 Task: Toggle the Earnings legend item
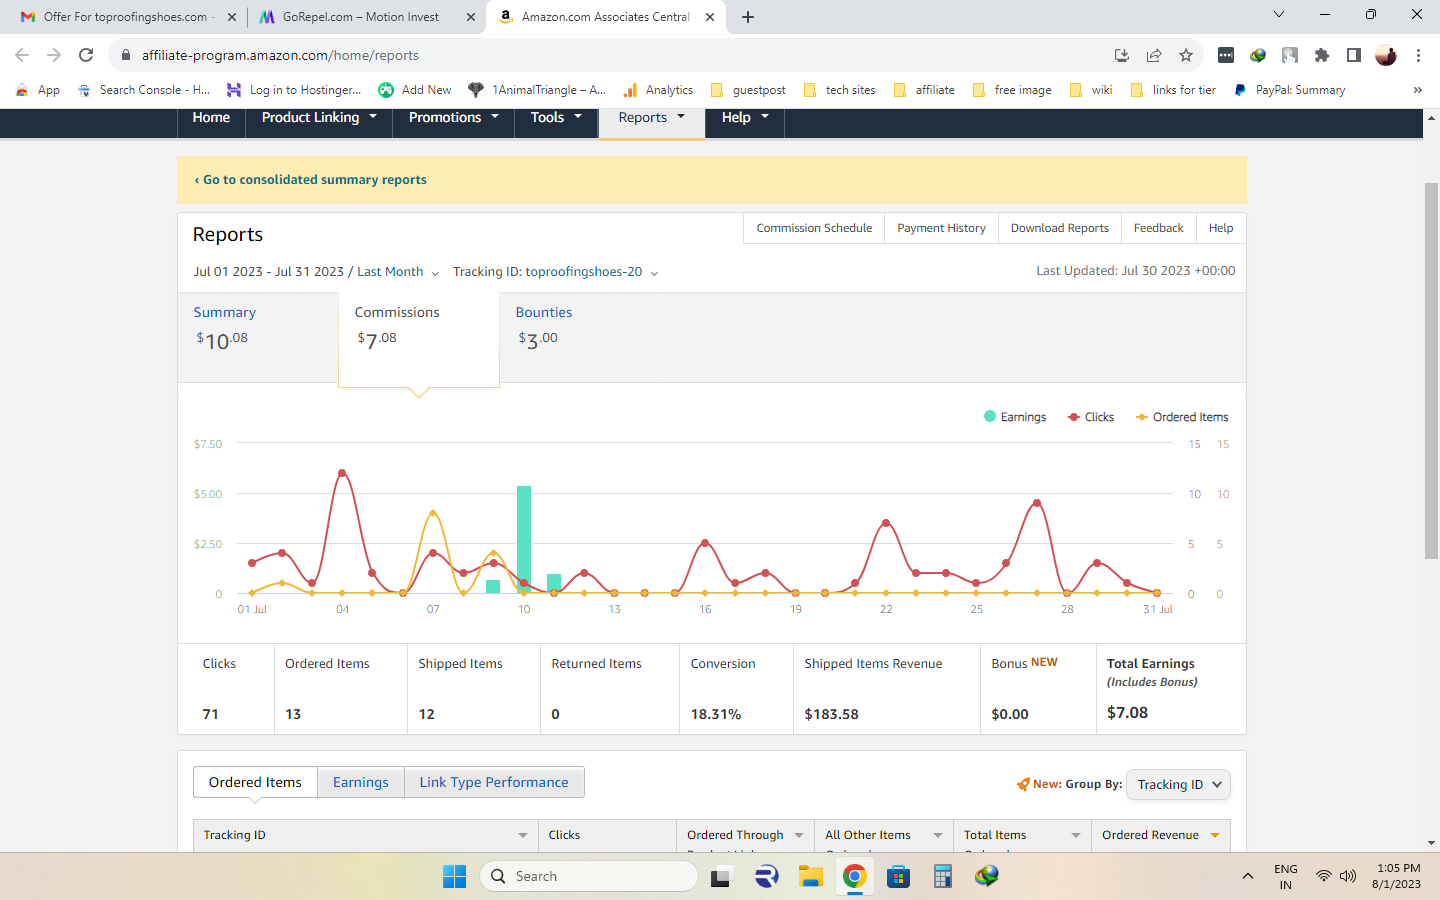1015,417
